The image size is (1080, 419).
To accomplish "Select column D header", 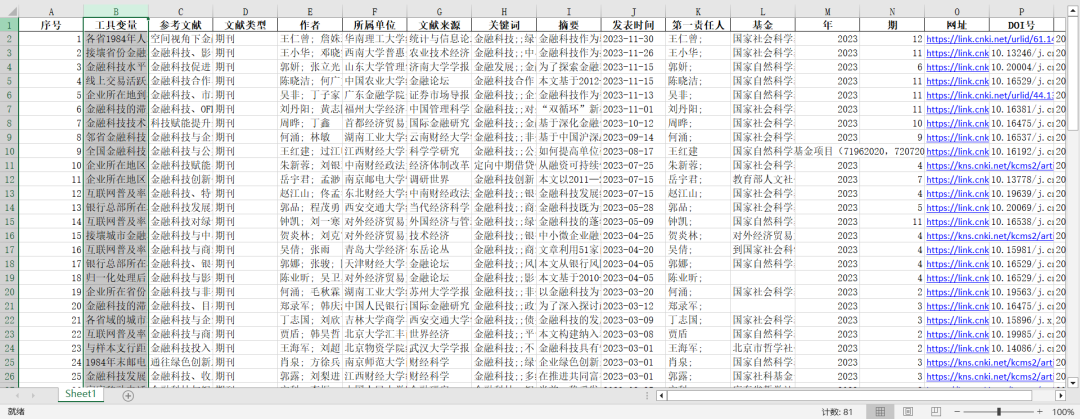I will (245, 12).
